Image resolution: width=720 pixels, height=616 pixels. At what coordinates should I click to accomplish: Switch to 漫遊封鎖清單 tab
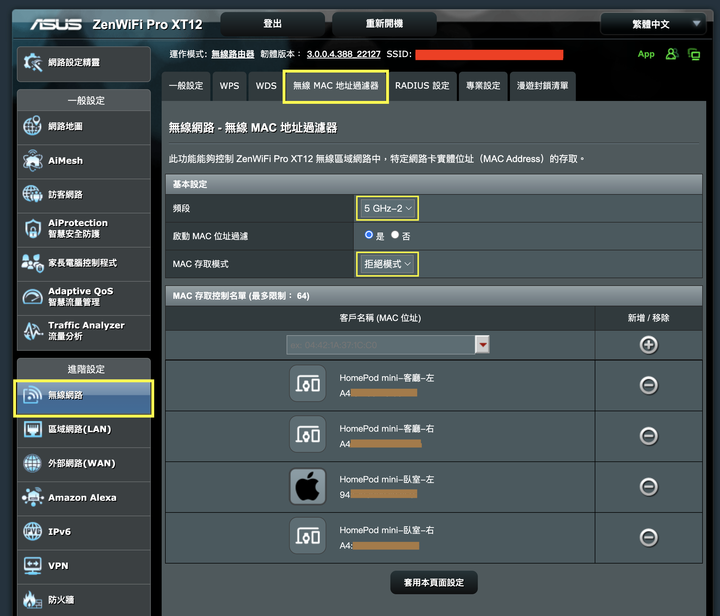tap(542, 86)
